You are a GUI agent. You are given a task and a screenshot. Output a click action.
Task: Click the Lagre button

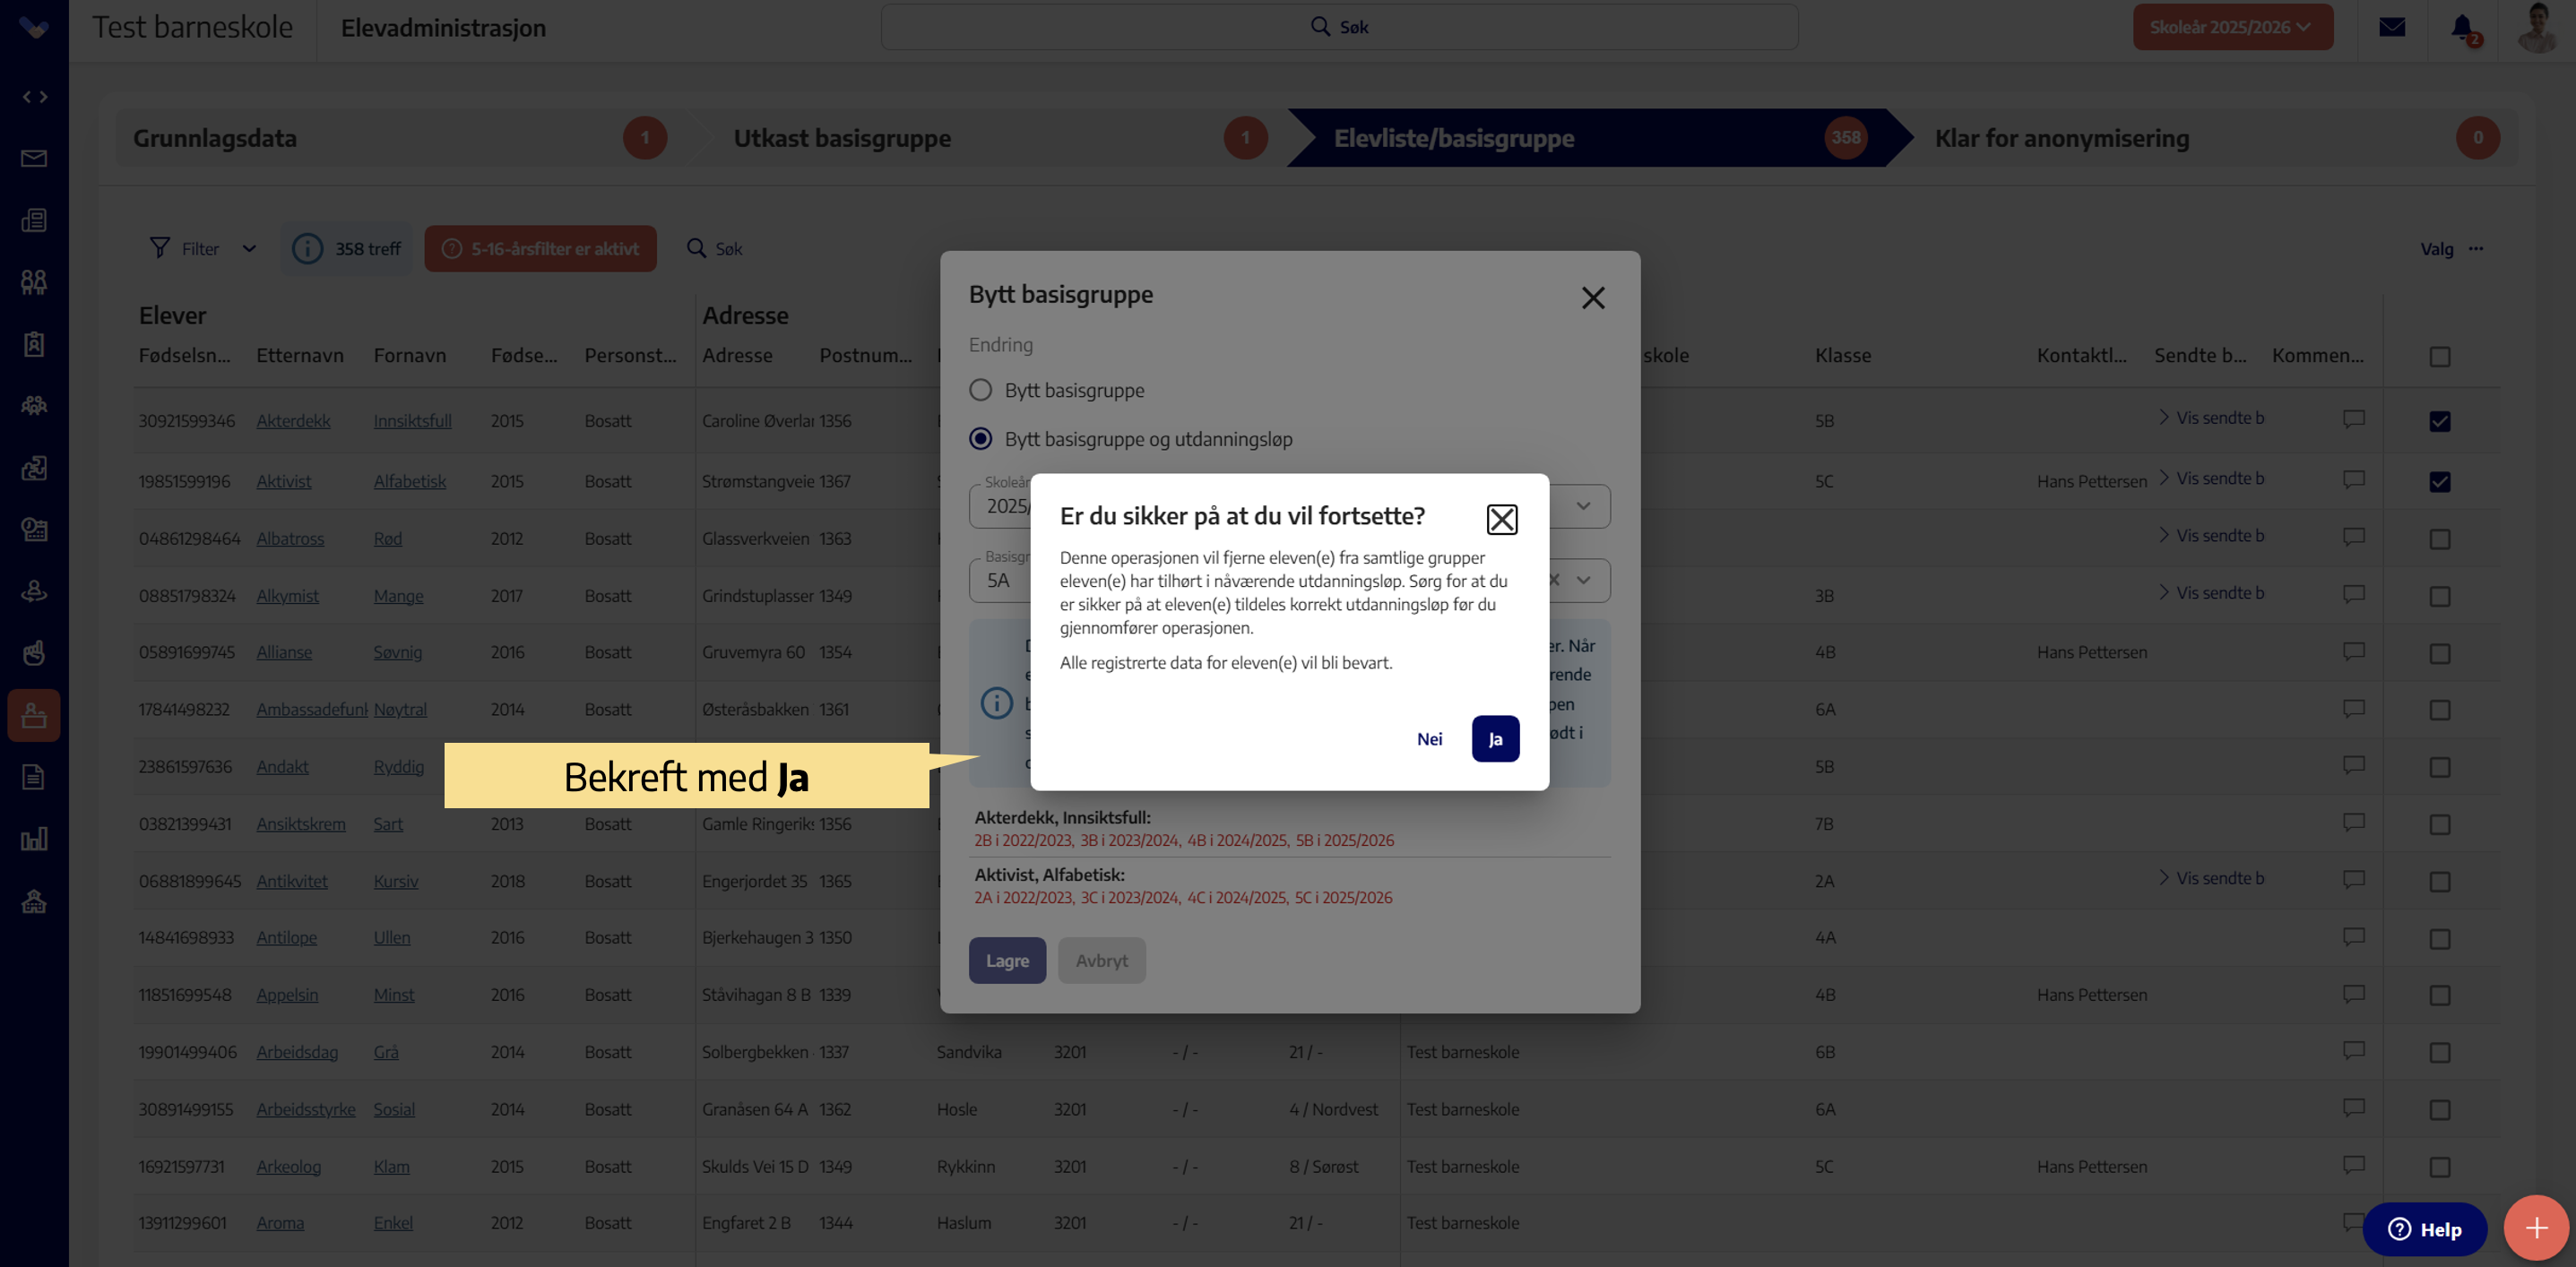click(x=1007, y=960)
